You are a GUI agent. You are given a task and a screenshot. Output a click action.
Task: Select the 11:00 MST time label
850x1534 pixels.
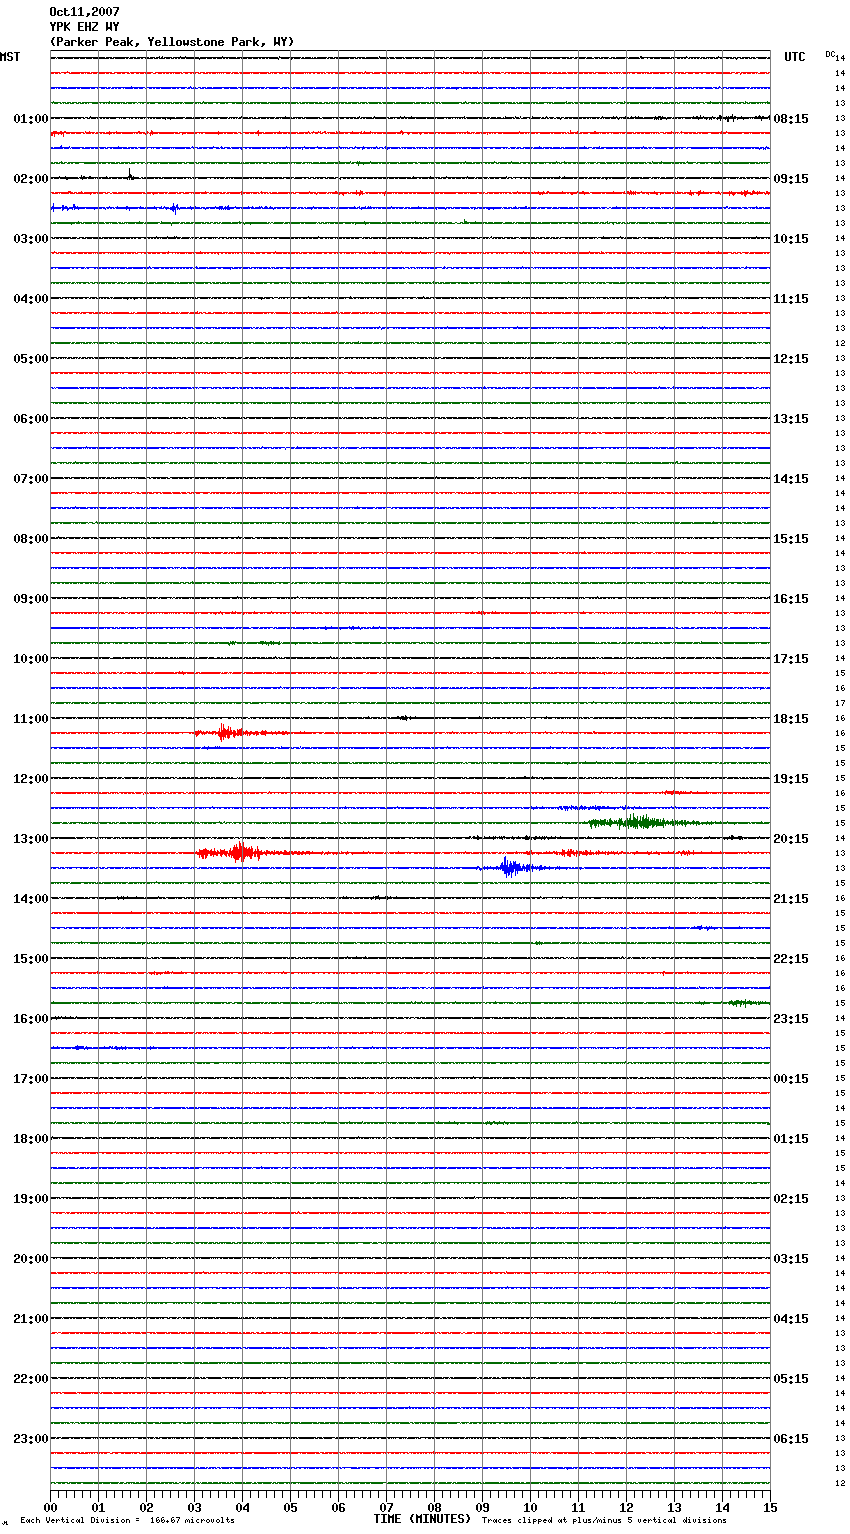tap(31, 719)
